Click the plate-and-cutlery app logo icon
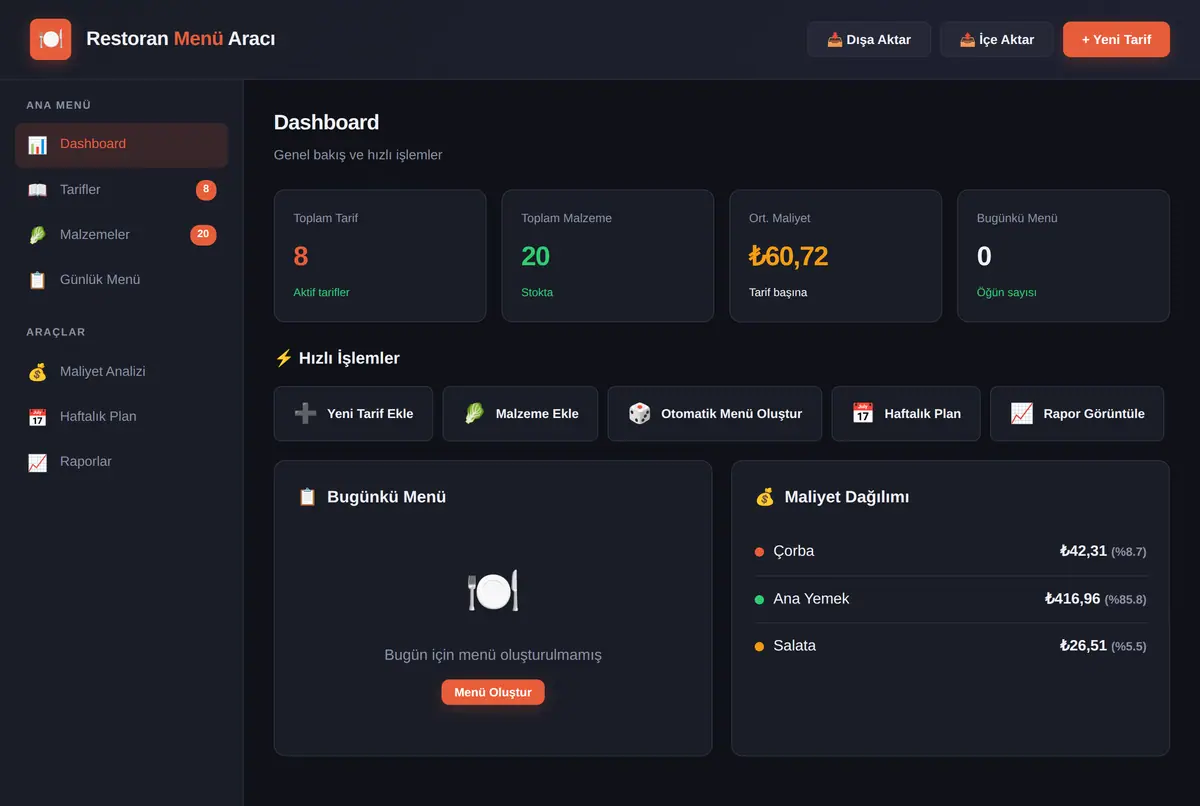Image resolution: width=1200 pixels, height=806 pixels. 50,40
